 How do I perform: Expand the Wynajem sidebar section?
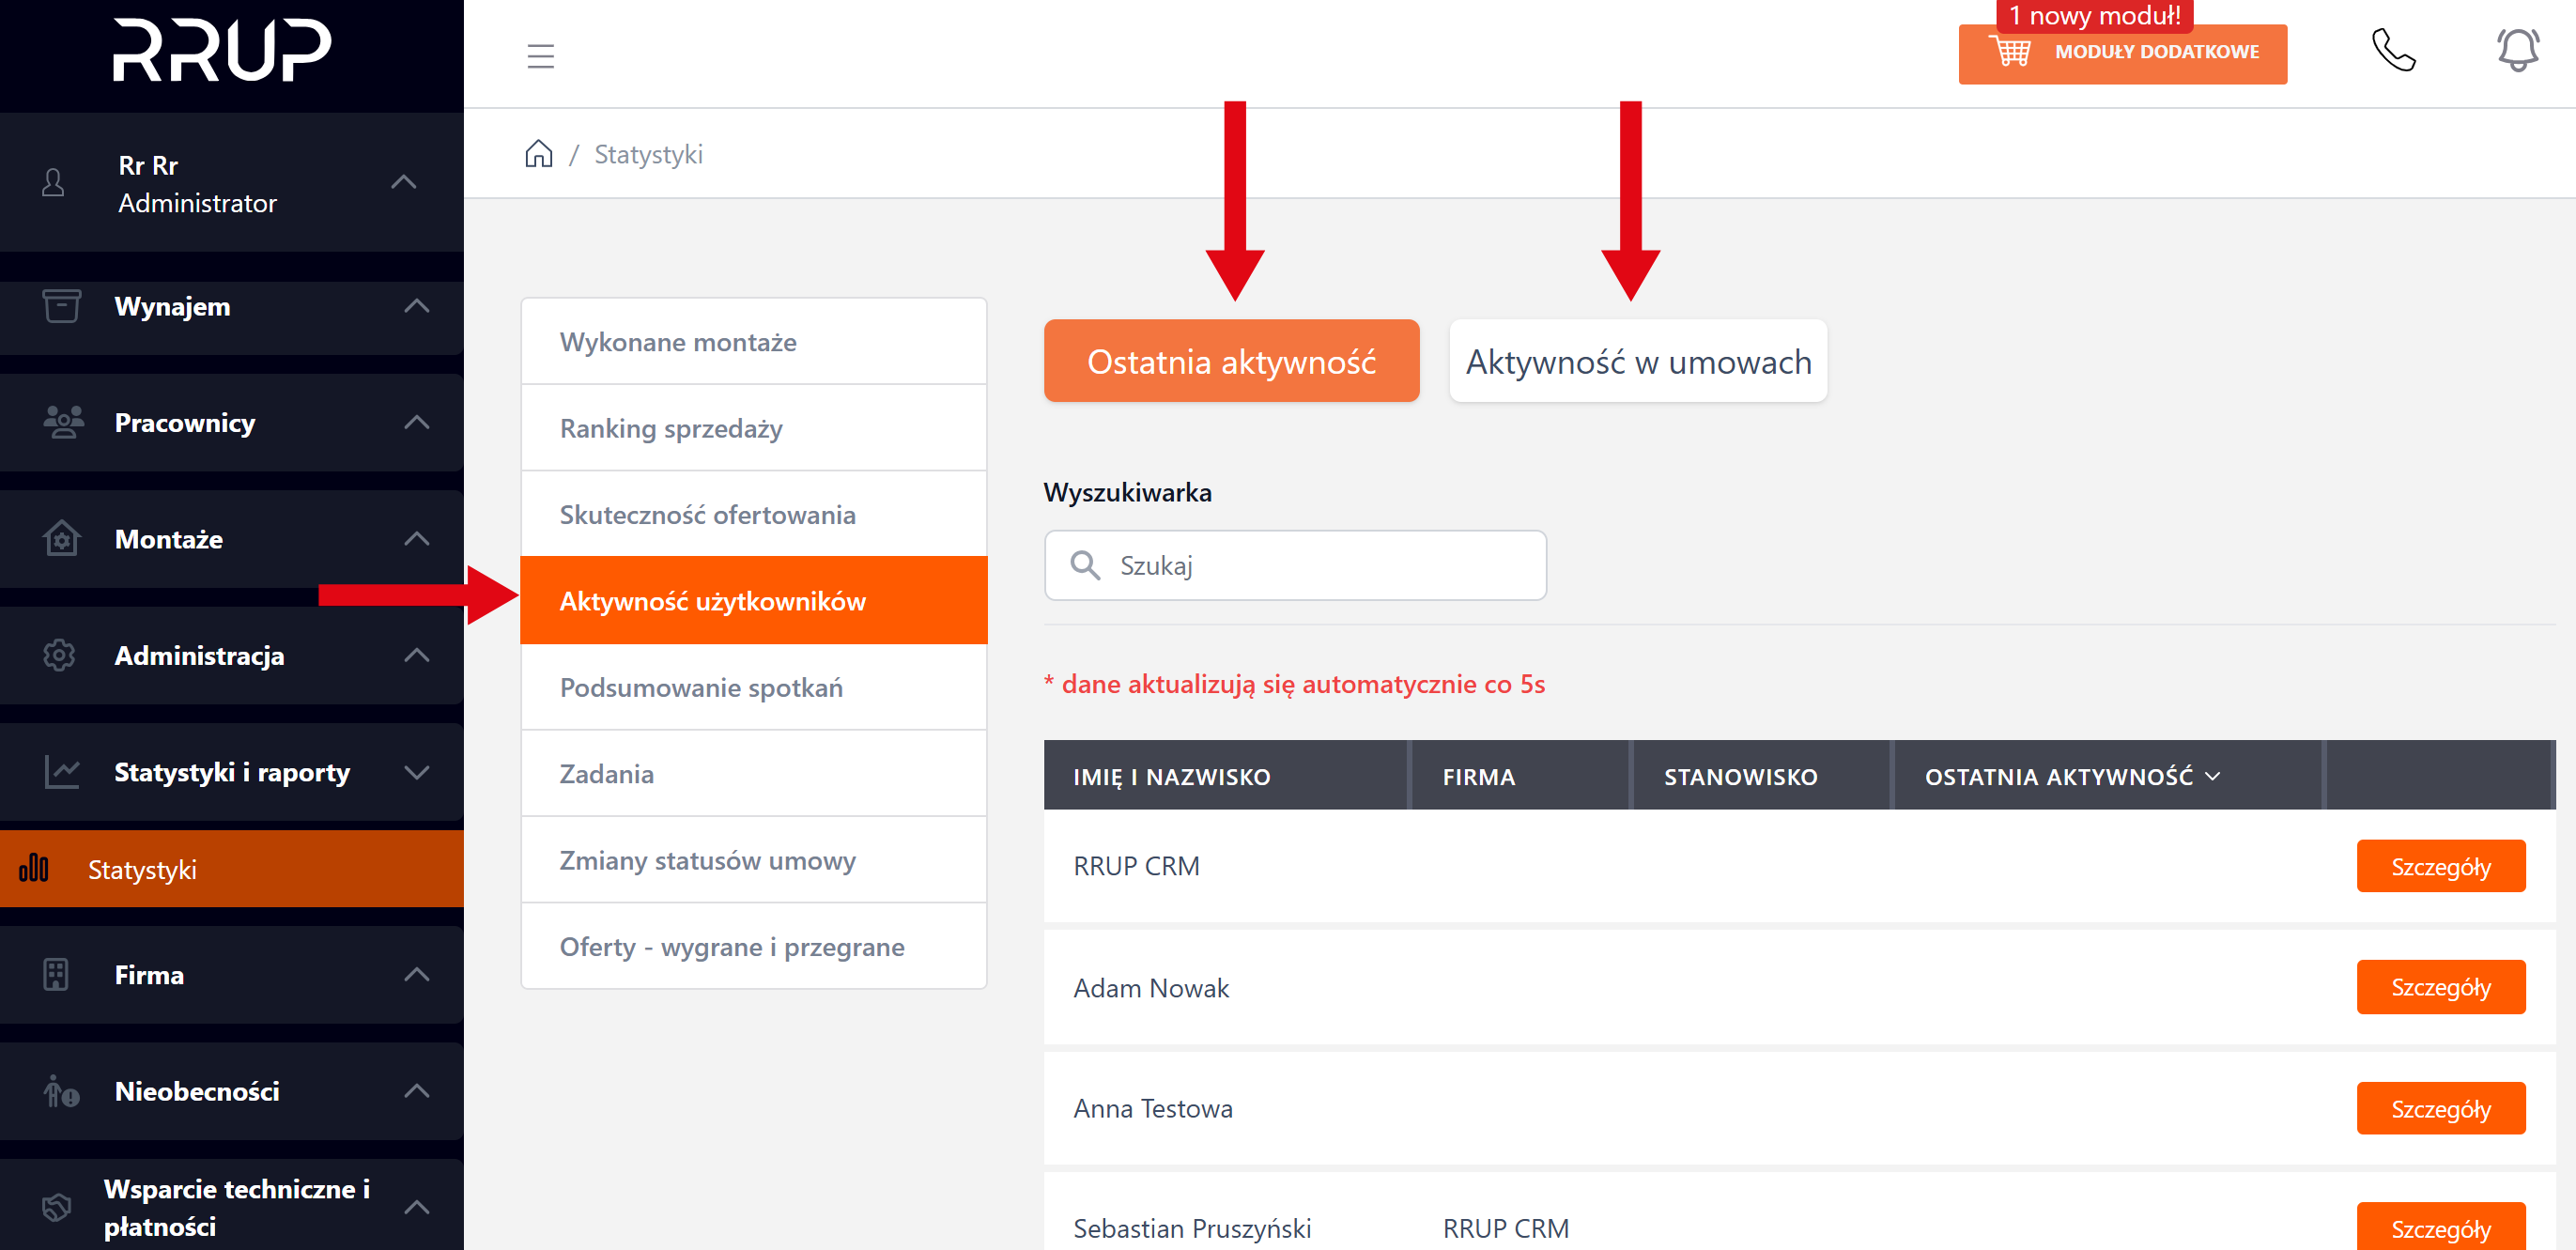point(416,306)
